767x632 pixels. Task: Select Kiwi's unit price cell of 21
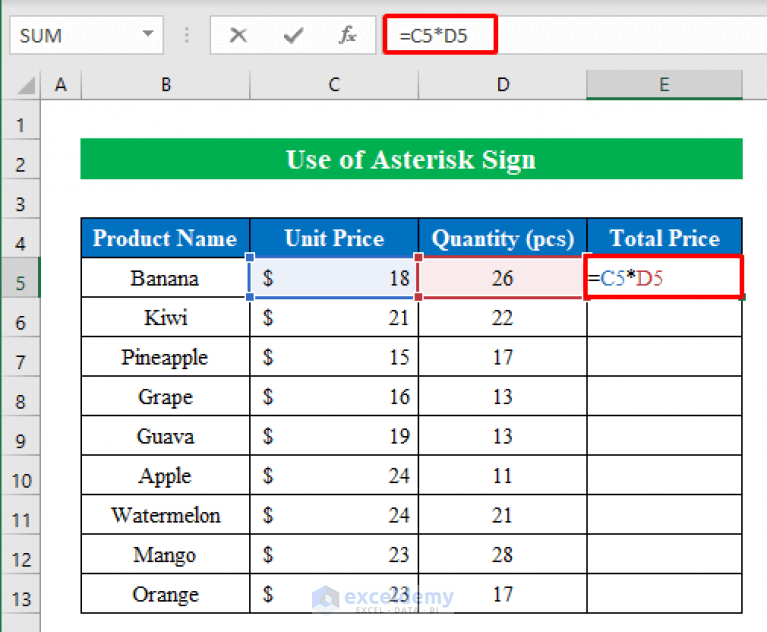334,317
